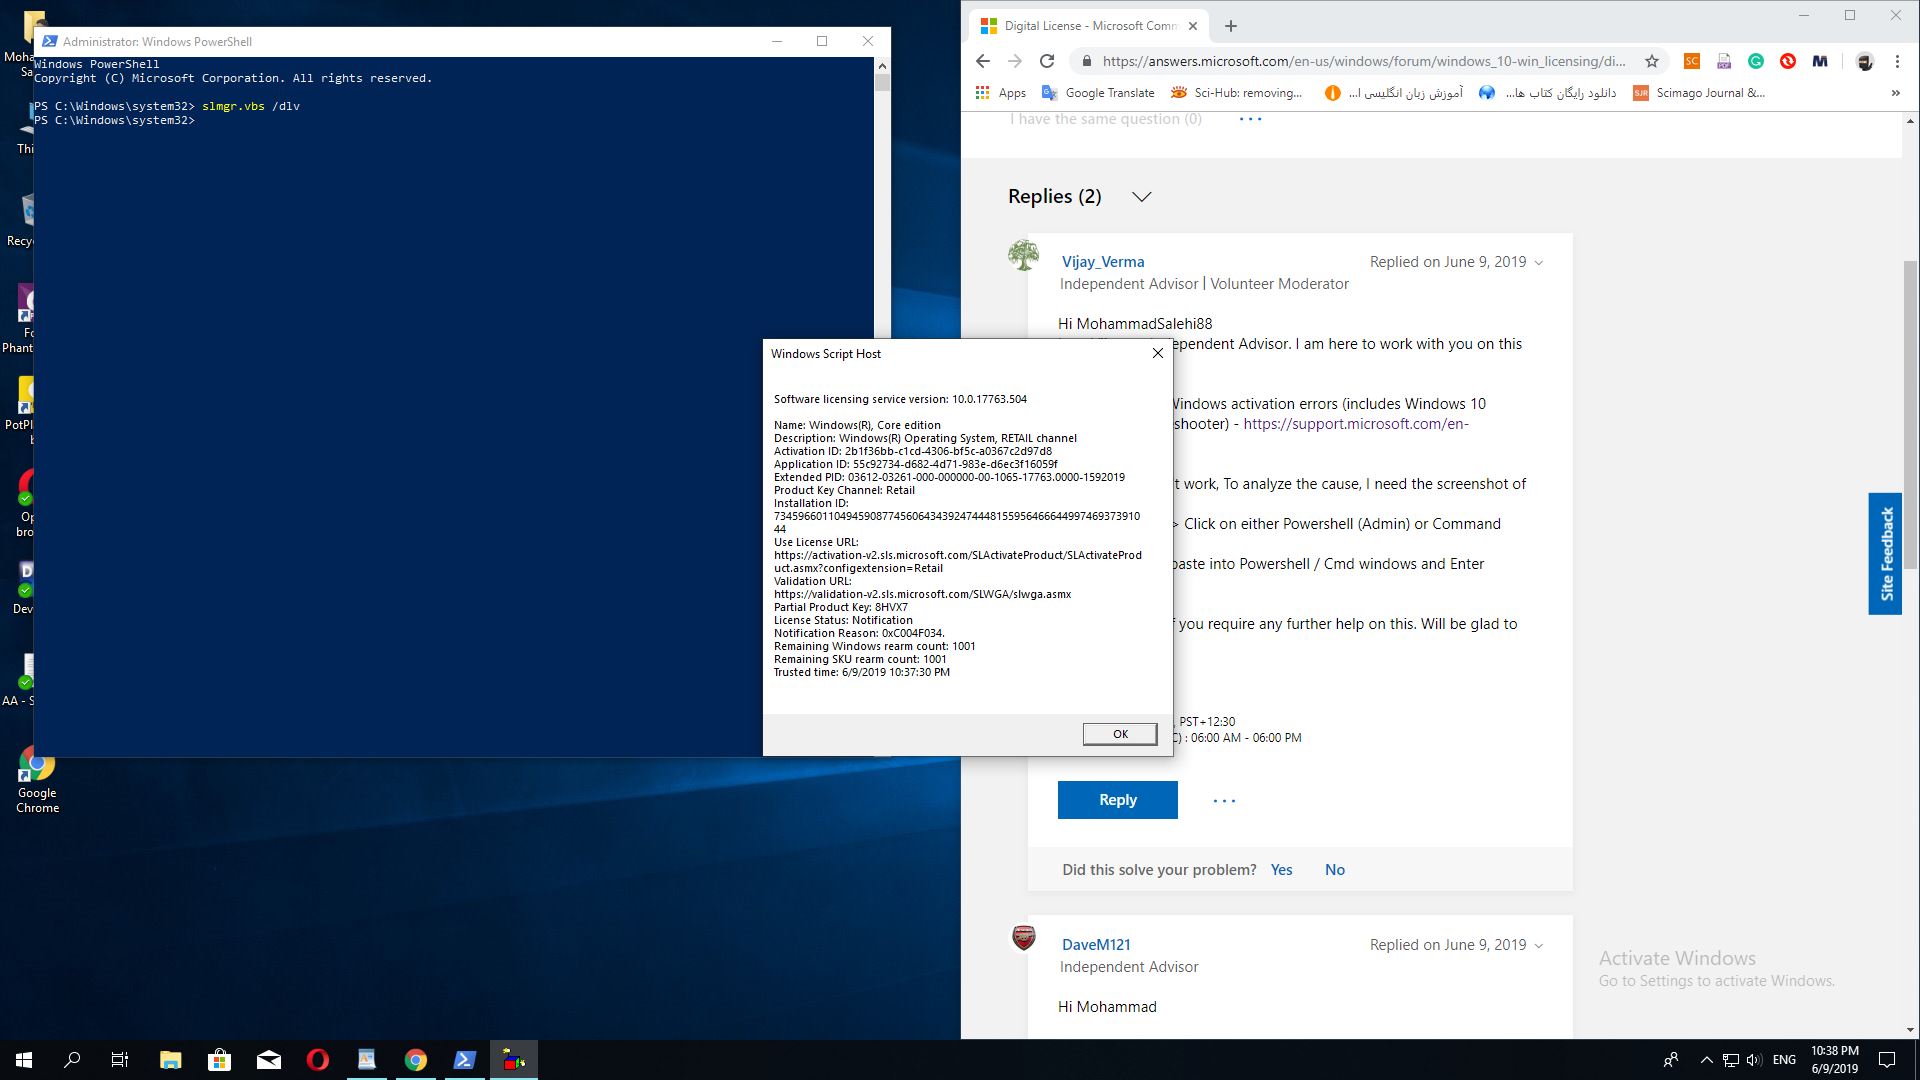Click the Grammarly extension icon
The width and height of the screenshot is (1920, 1080).
(1756, 61)
